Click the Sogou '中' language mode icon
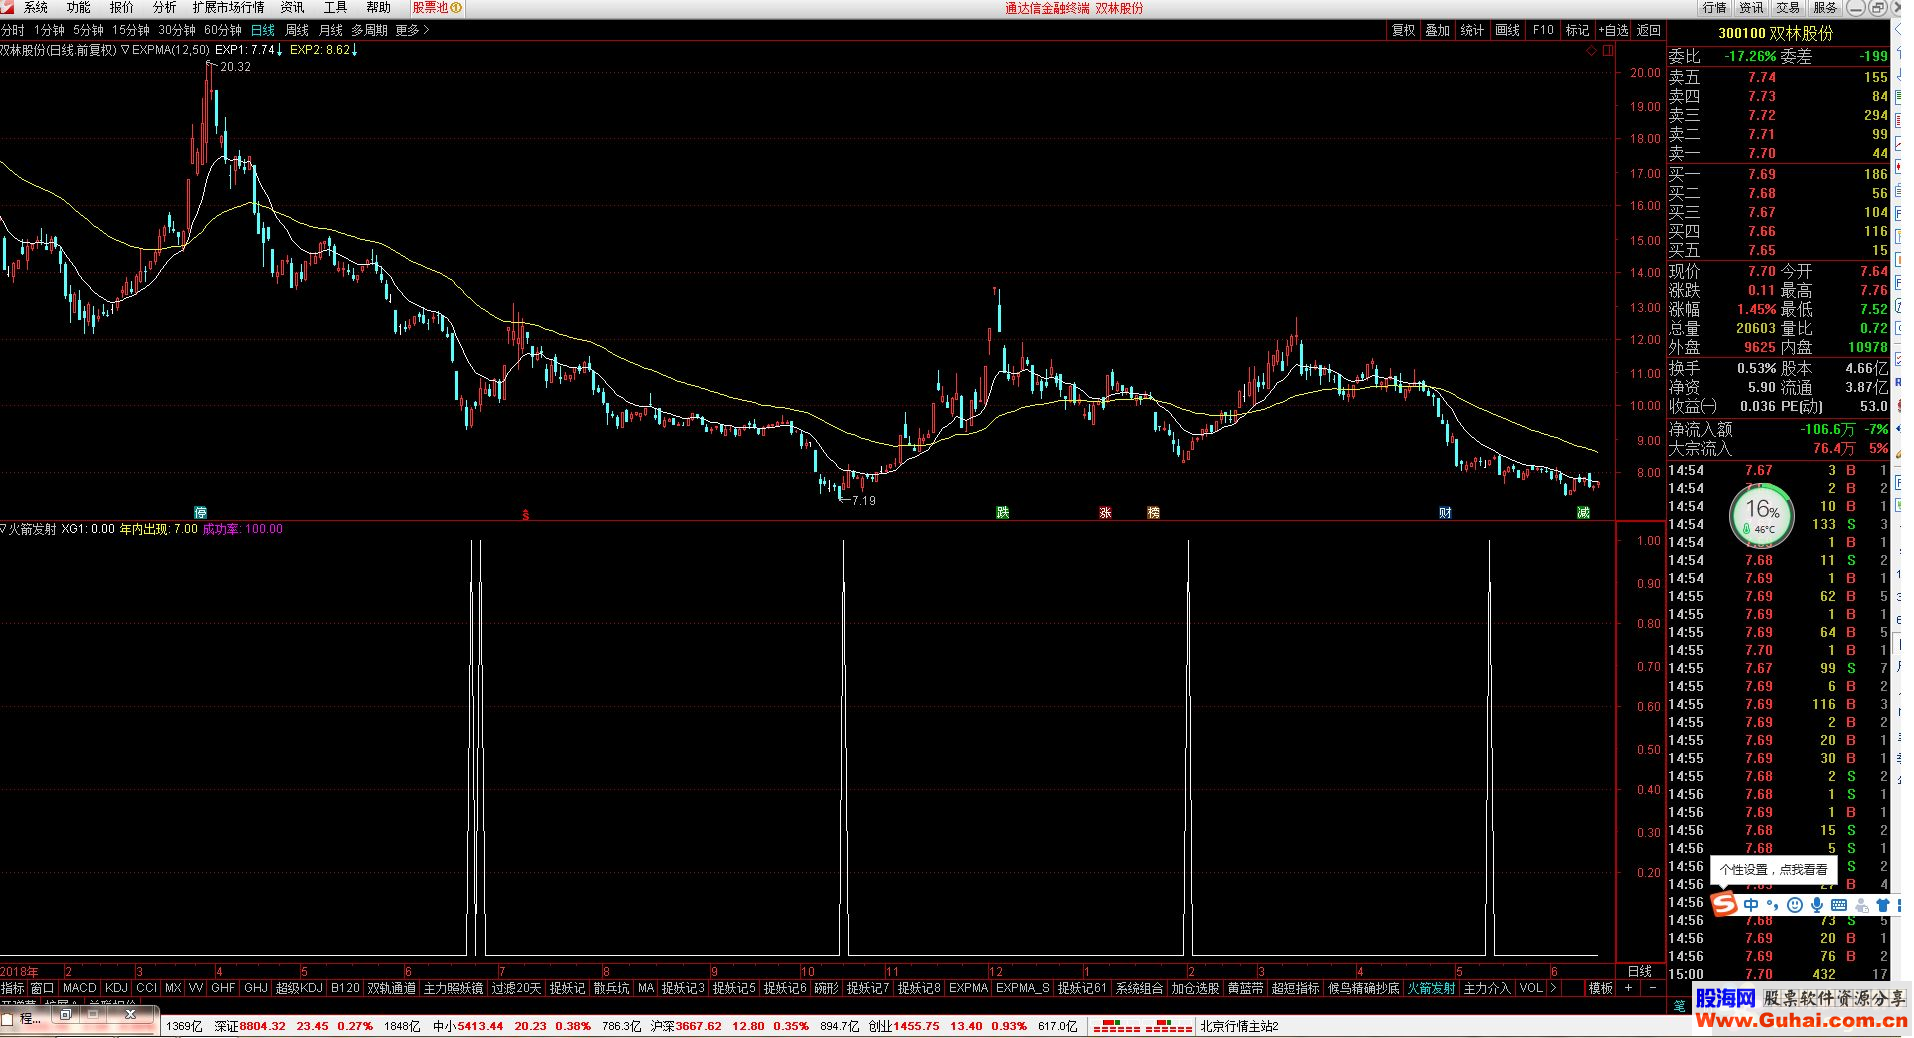1914x1038 pixels. click(x=1751, y=905)
